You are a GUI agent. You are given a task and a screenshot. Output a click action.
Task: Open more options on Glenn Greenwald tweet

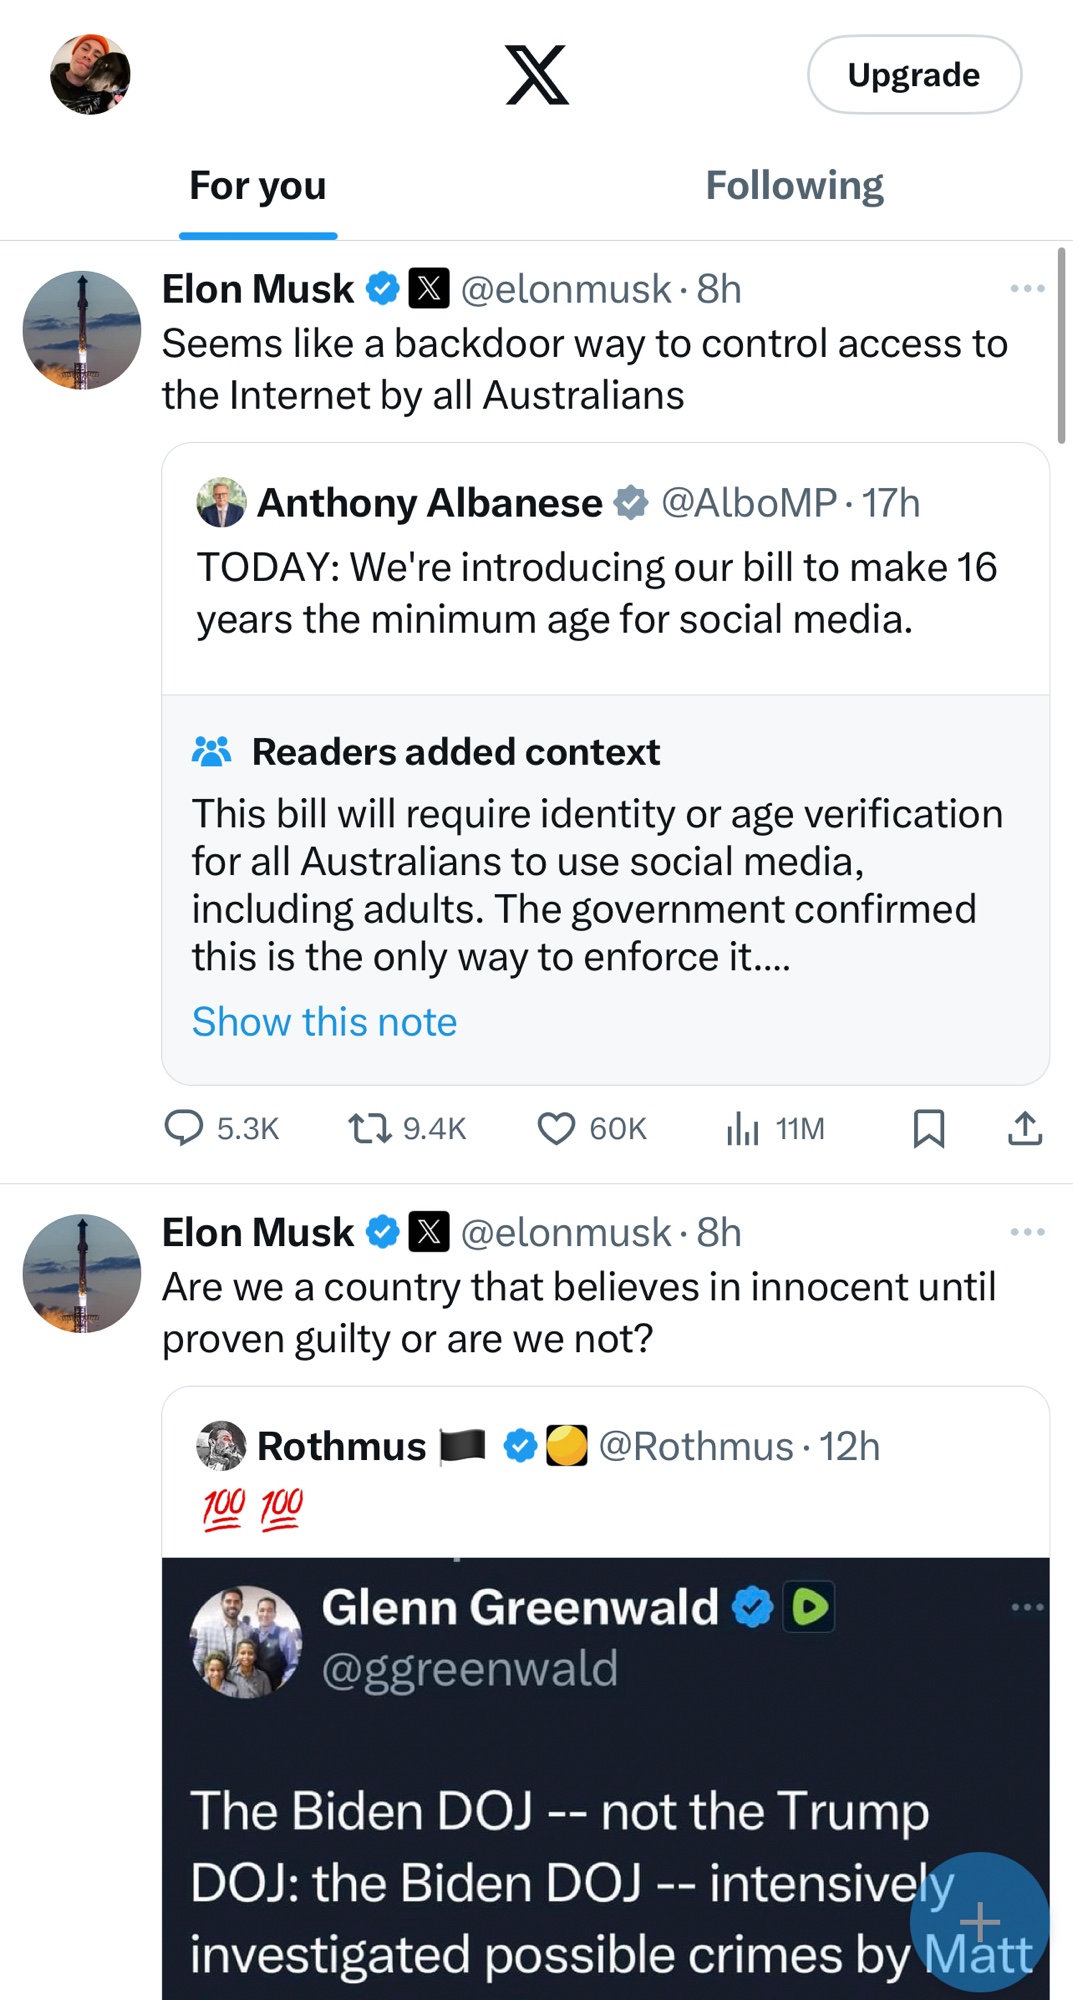point(1027,1607)
